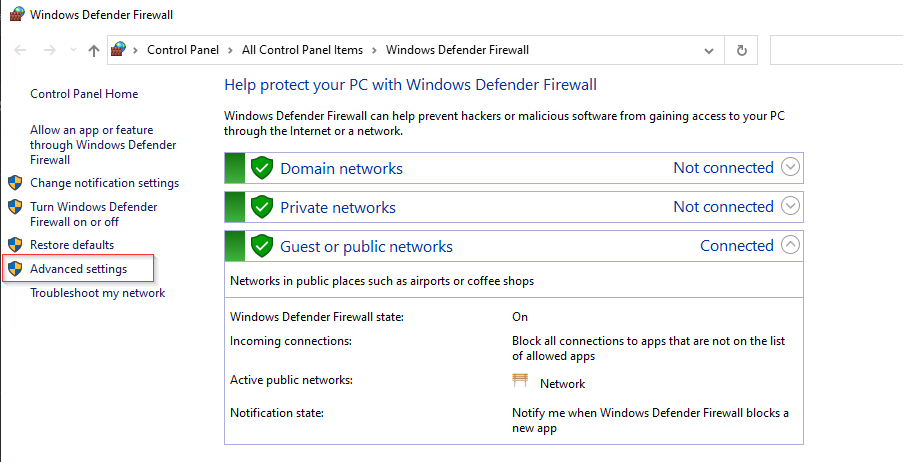
Task: Click the Active public networks label
Action: (x=291, y=380)
